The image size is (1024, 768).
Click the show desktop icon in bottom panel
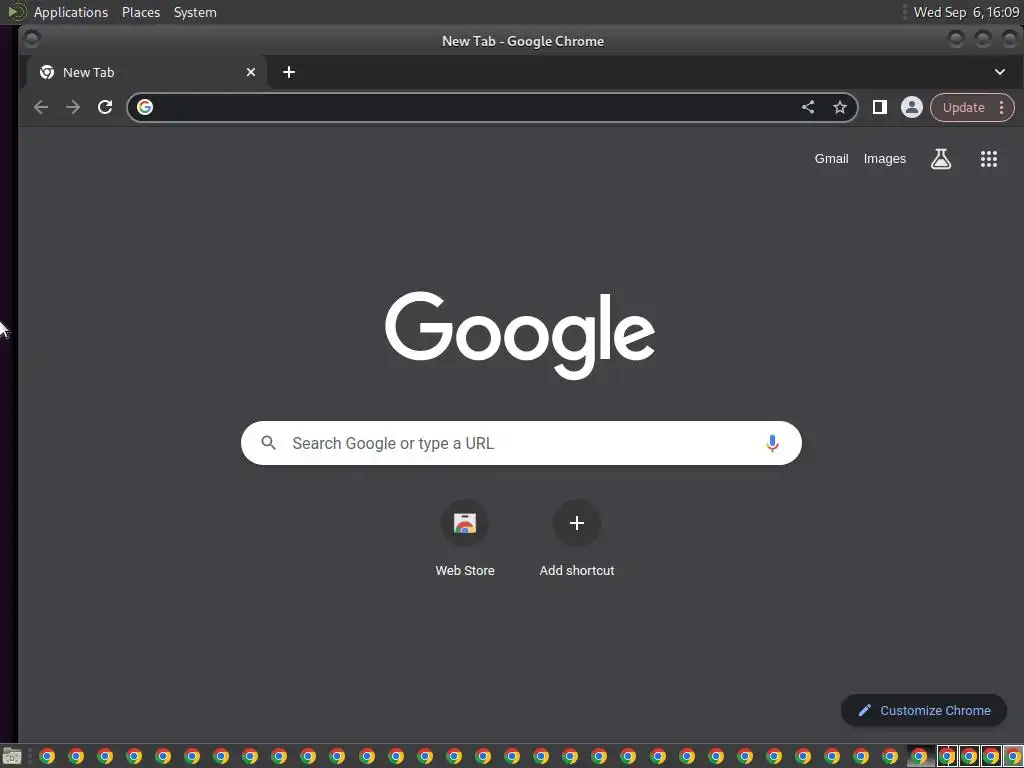point(12,757)
